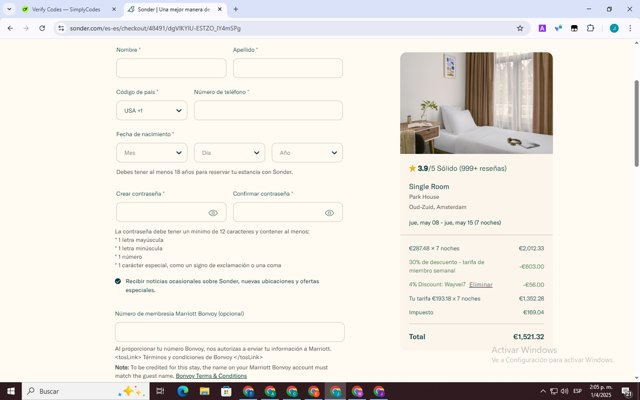640x400 pixels.
Task: Go back using the browser arrow
Action: tap(10, 28)
